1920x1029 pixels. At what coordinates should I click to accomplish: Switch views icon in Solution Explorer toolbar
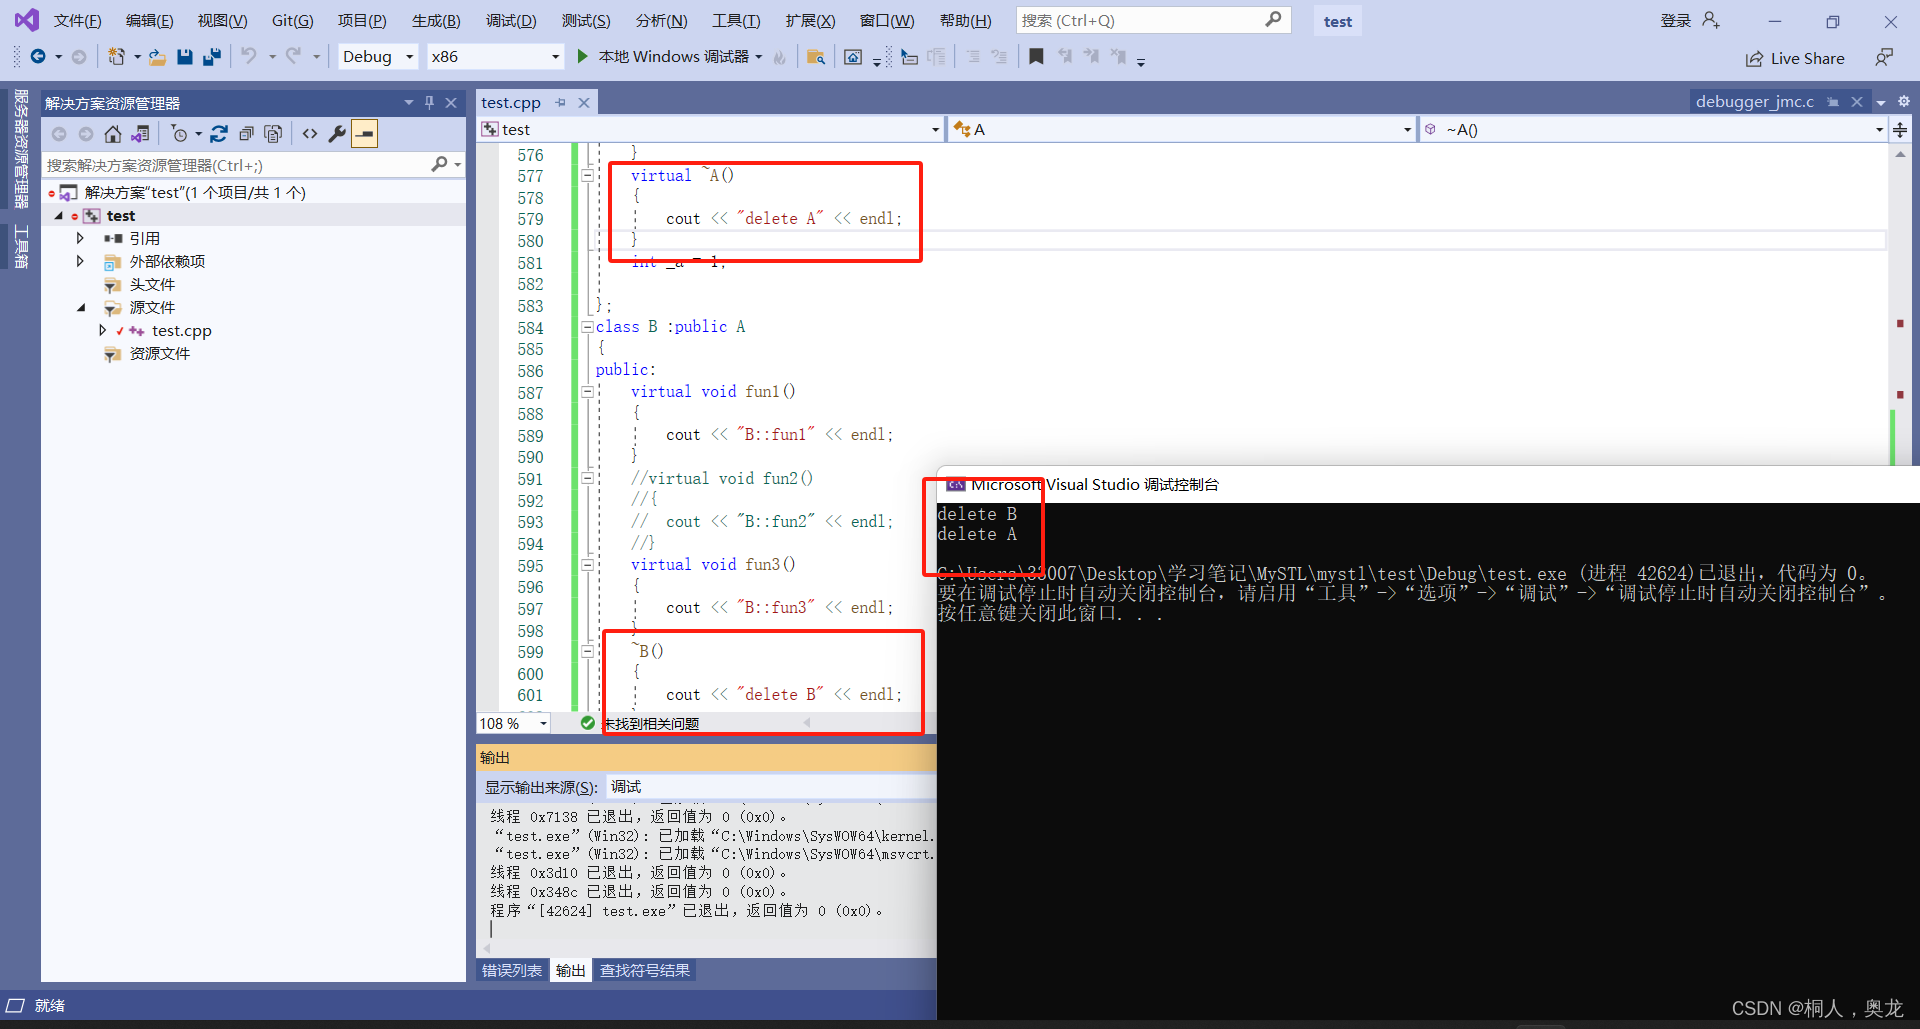click(140, 134)
